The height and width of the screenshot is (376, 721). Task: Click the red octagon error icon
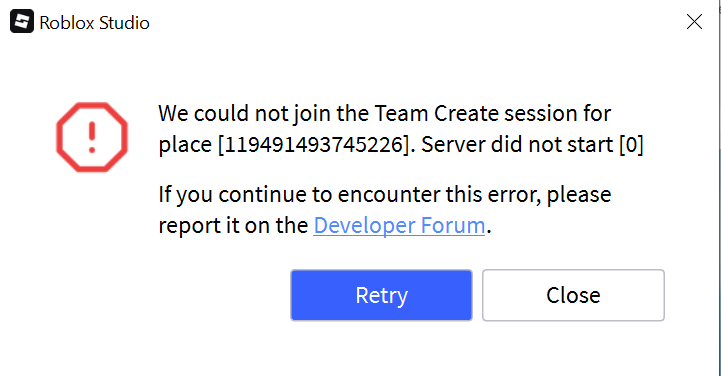92,137
